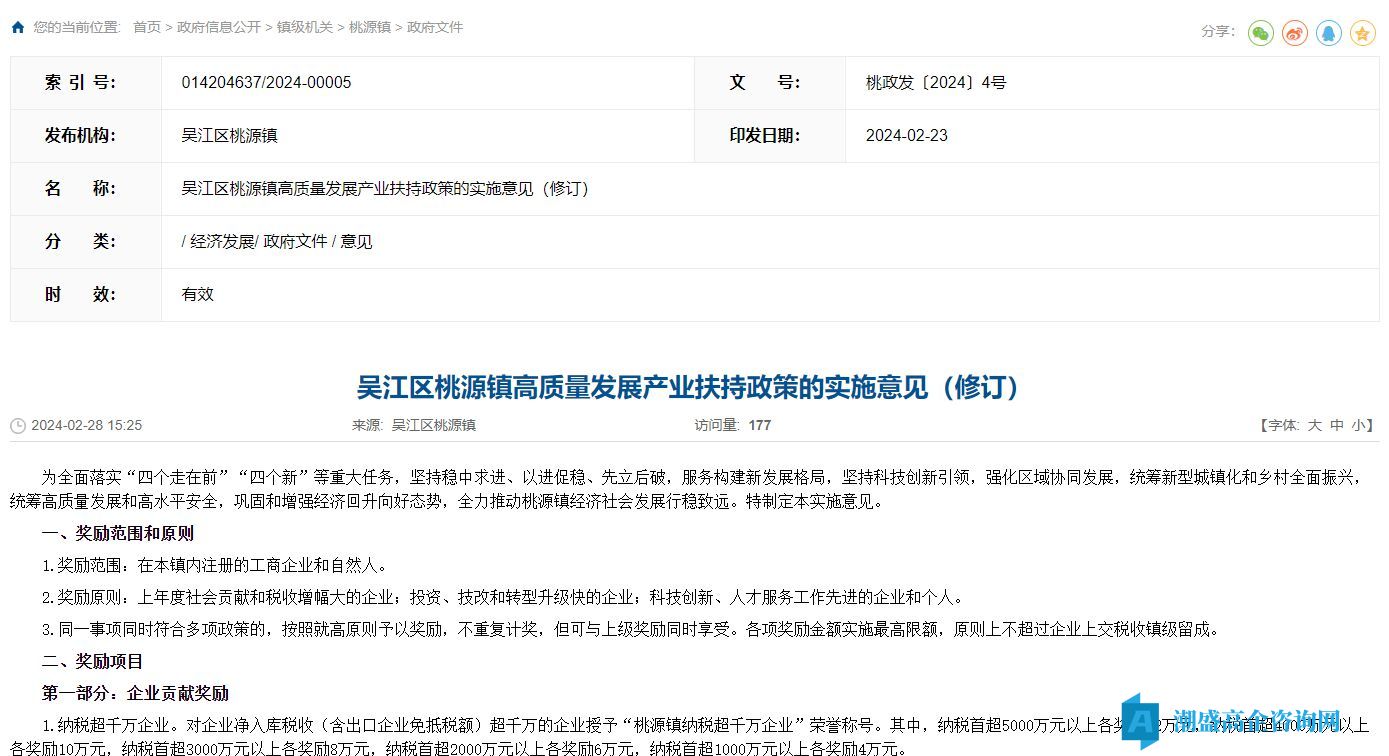
Task: Click paragraph starting 3.同一事项同时符合
Action: coord(632,630)
